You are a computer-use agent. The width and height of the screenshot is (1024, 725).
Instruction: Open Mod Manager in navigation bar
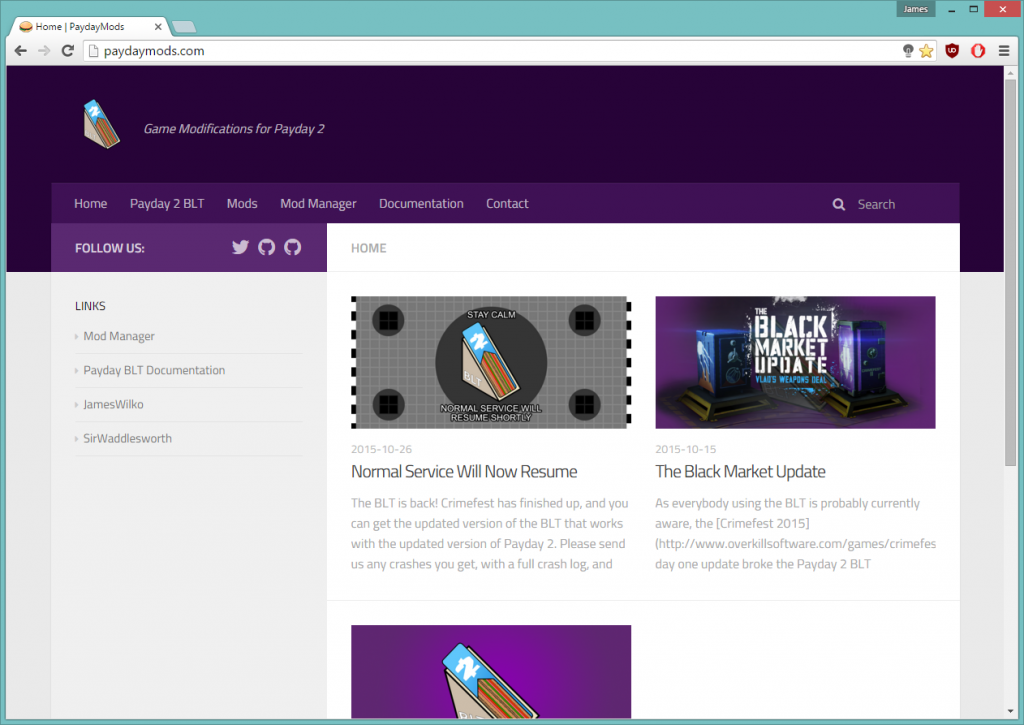318,204
